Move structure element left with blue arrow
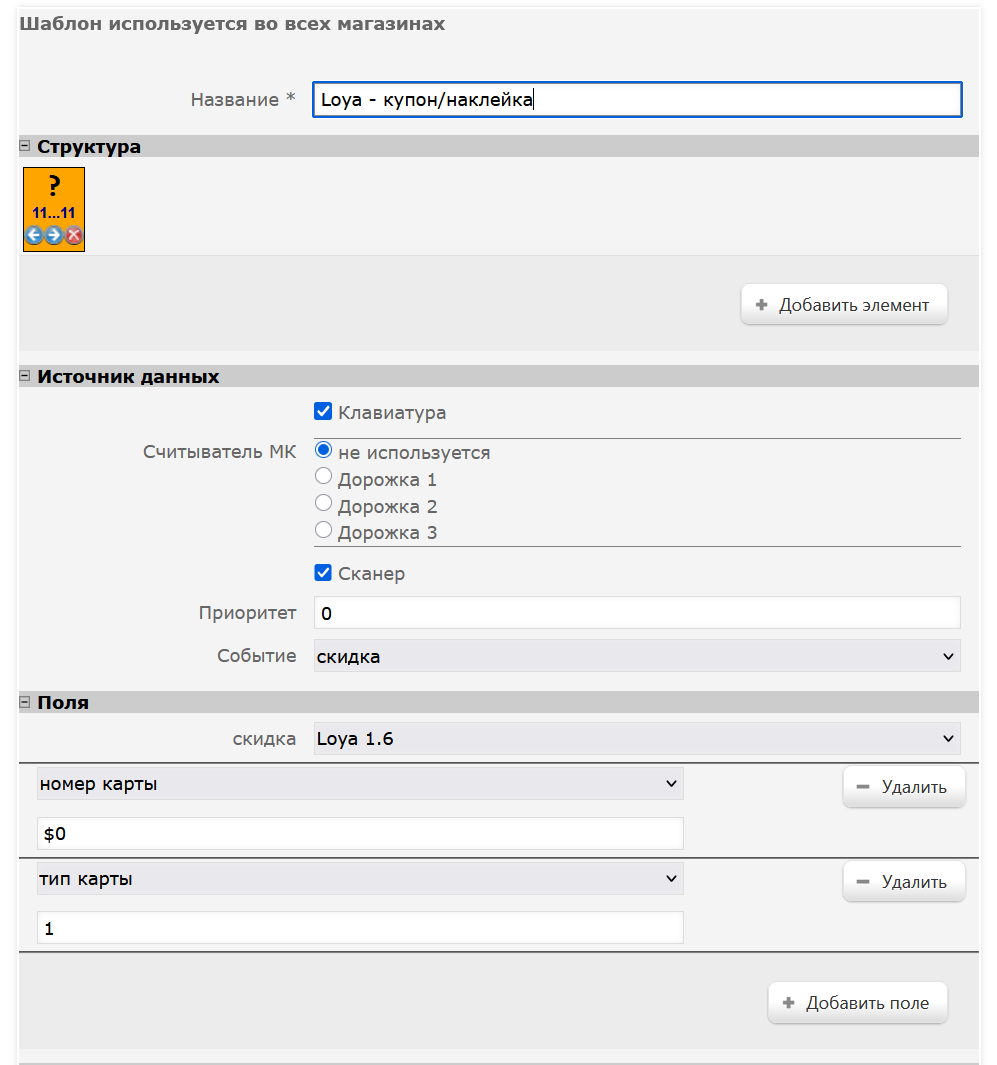The width and height of the screenshot is (997, 1065). pos(34,236)
